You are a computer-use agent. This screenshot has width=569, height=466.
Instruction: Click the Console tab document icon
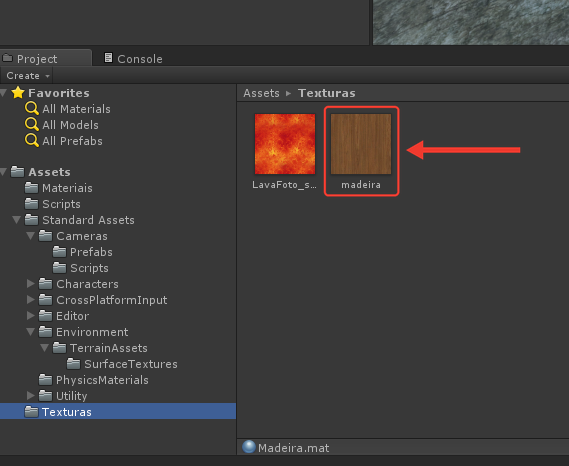(108, 58)
